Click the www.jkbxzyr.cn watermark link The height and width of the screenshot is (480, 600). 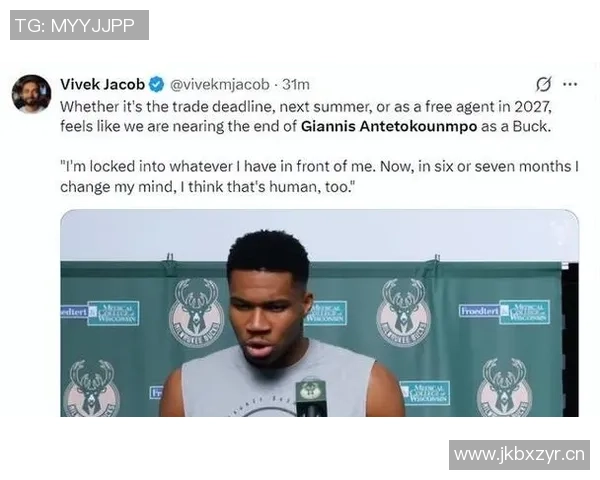[x=519, y=455]
